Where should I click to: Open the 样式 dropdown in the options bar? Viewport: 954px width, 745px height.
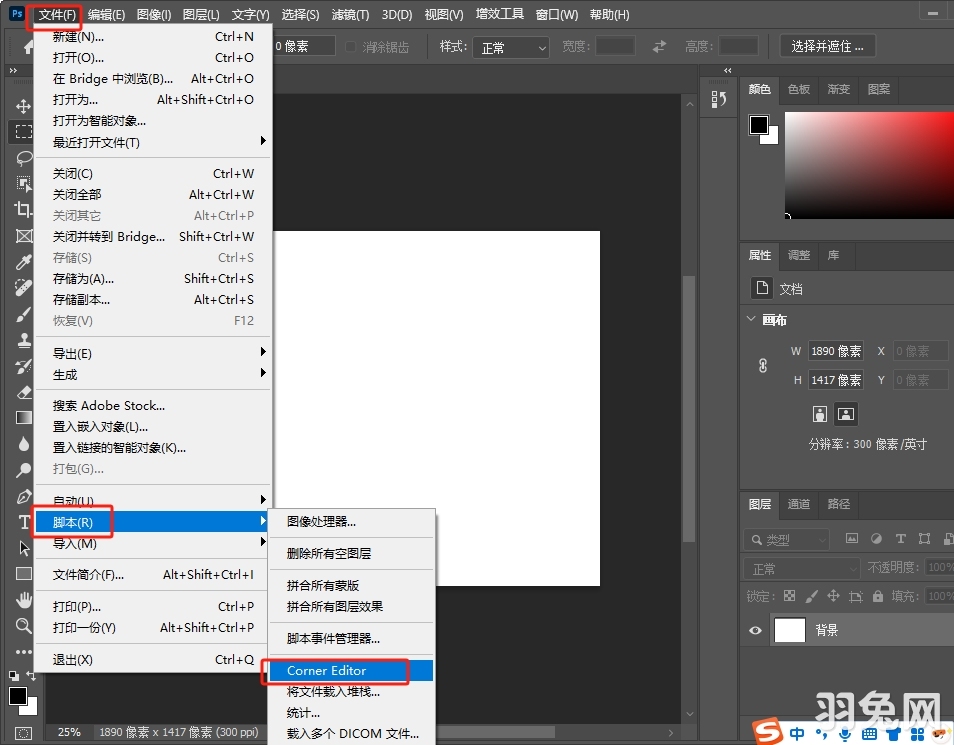(x=510, y=46)
